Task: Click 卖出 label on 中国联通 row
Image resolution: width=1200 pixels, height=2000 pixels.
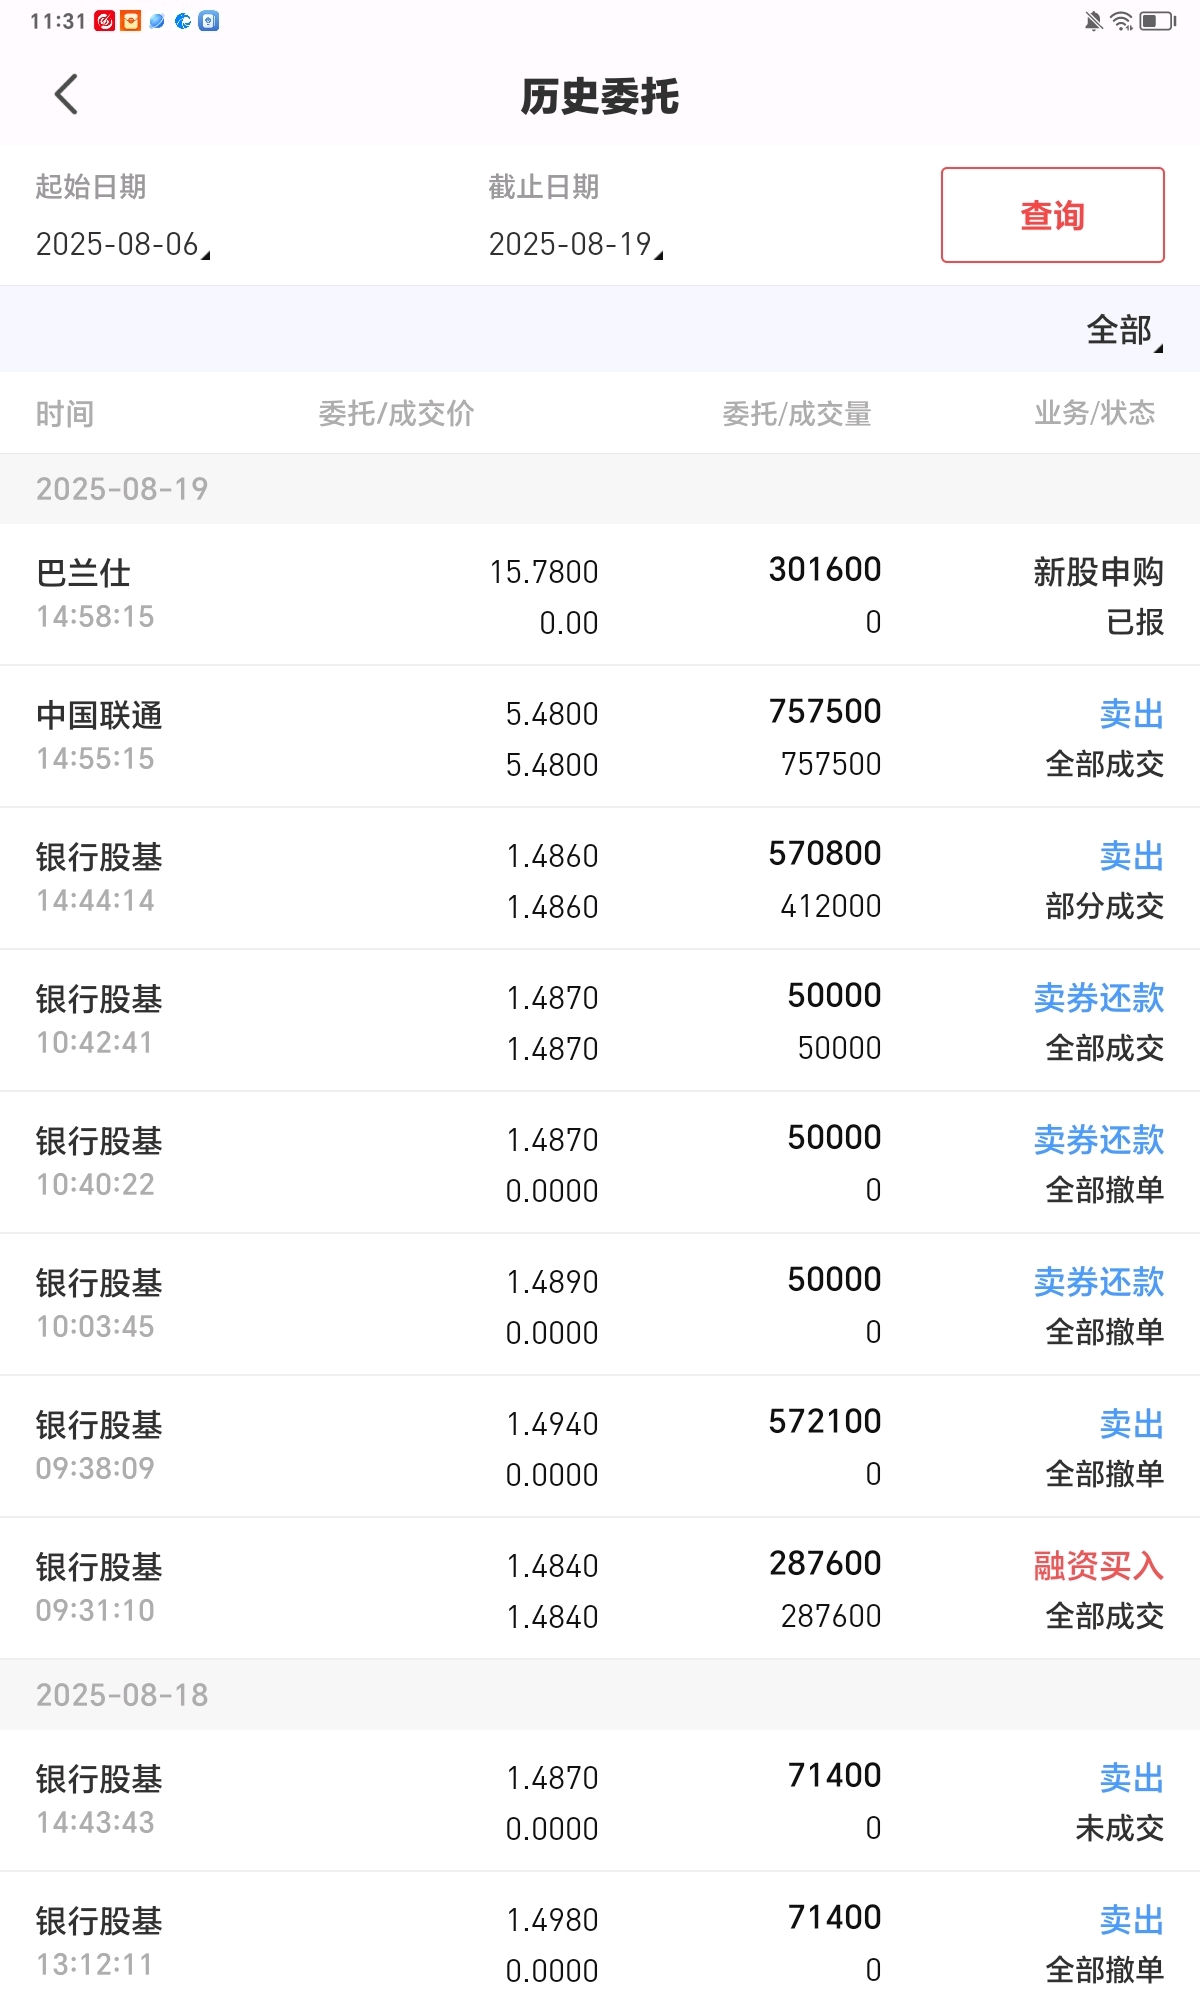Action: (1132, 714)
